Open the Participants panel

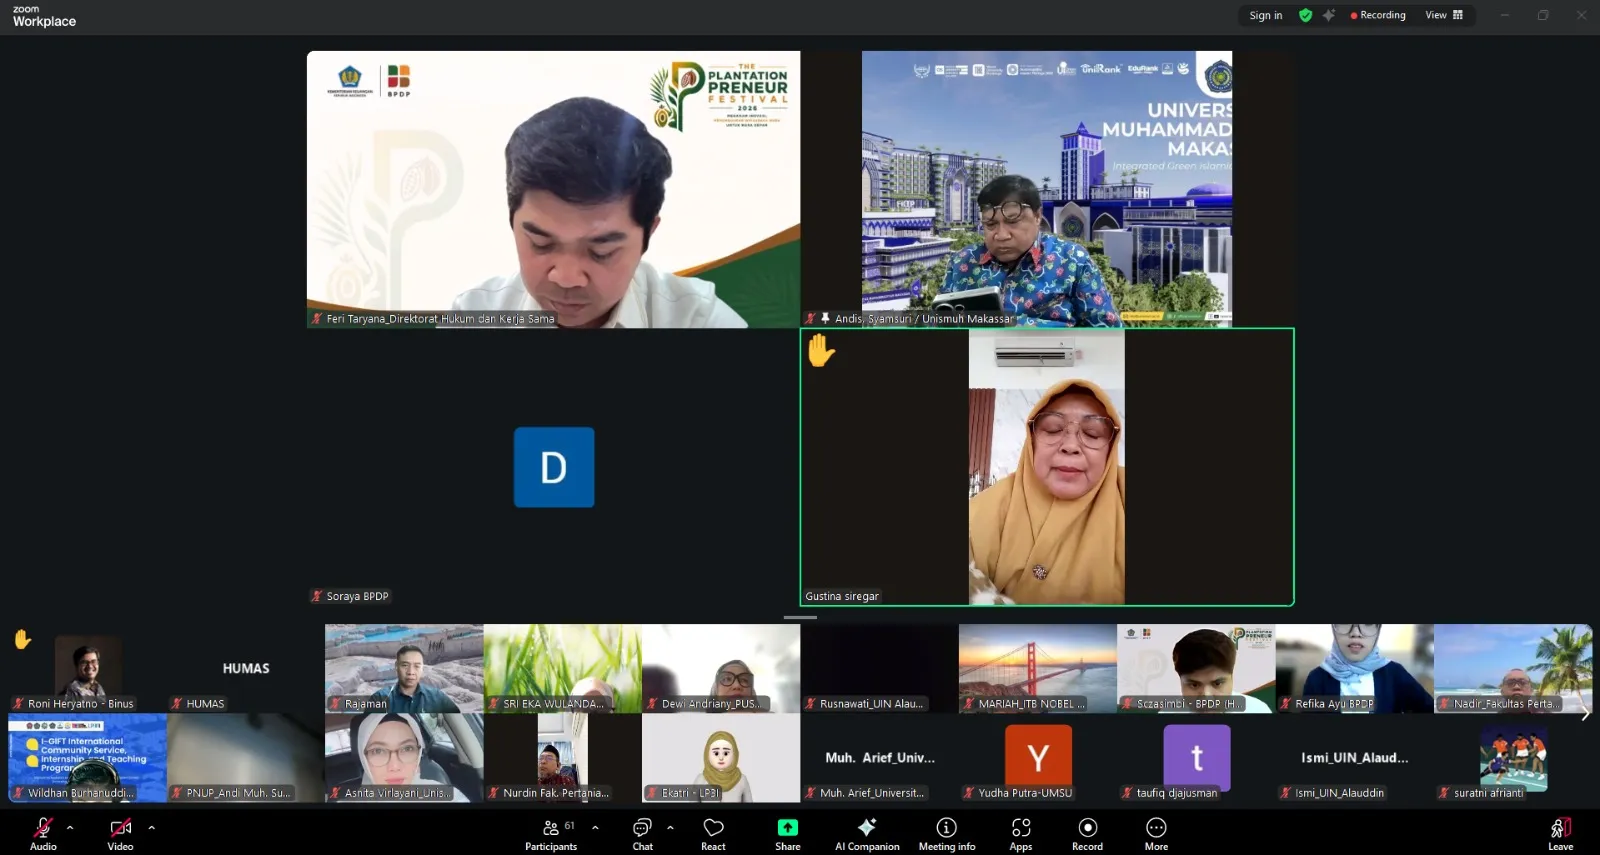tap(551, 833)
